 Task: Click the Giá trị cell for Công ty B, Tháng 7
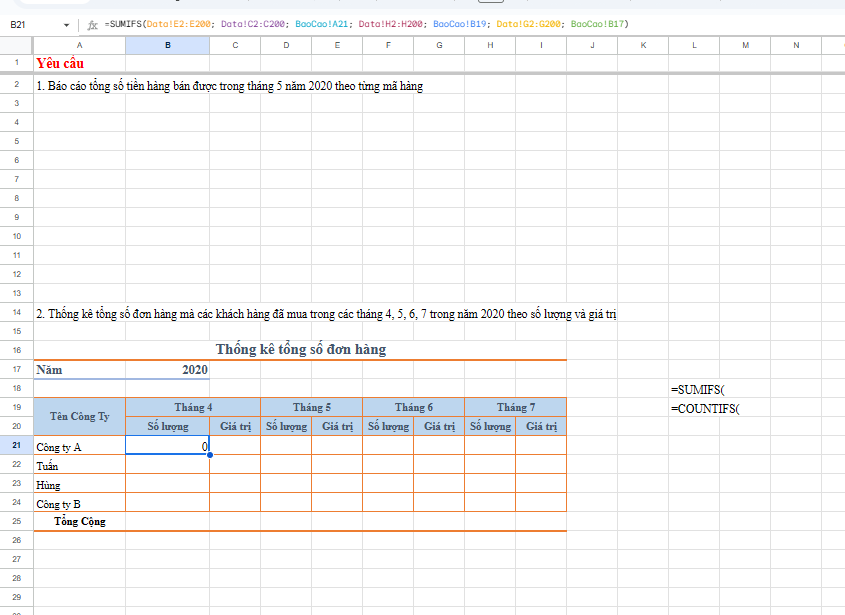(x=541, y=503)
